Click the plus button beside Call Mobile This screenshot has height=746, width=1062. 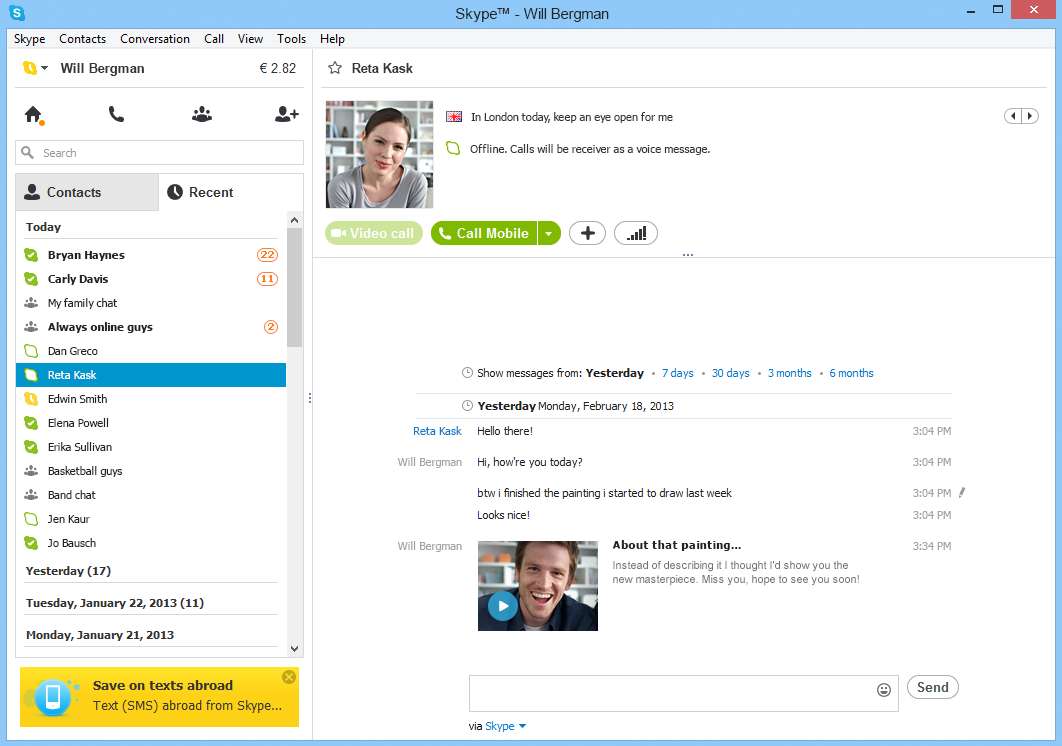(x=587, y=233)
